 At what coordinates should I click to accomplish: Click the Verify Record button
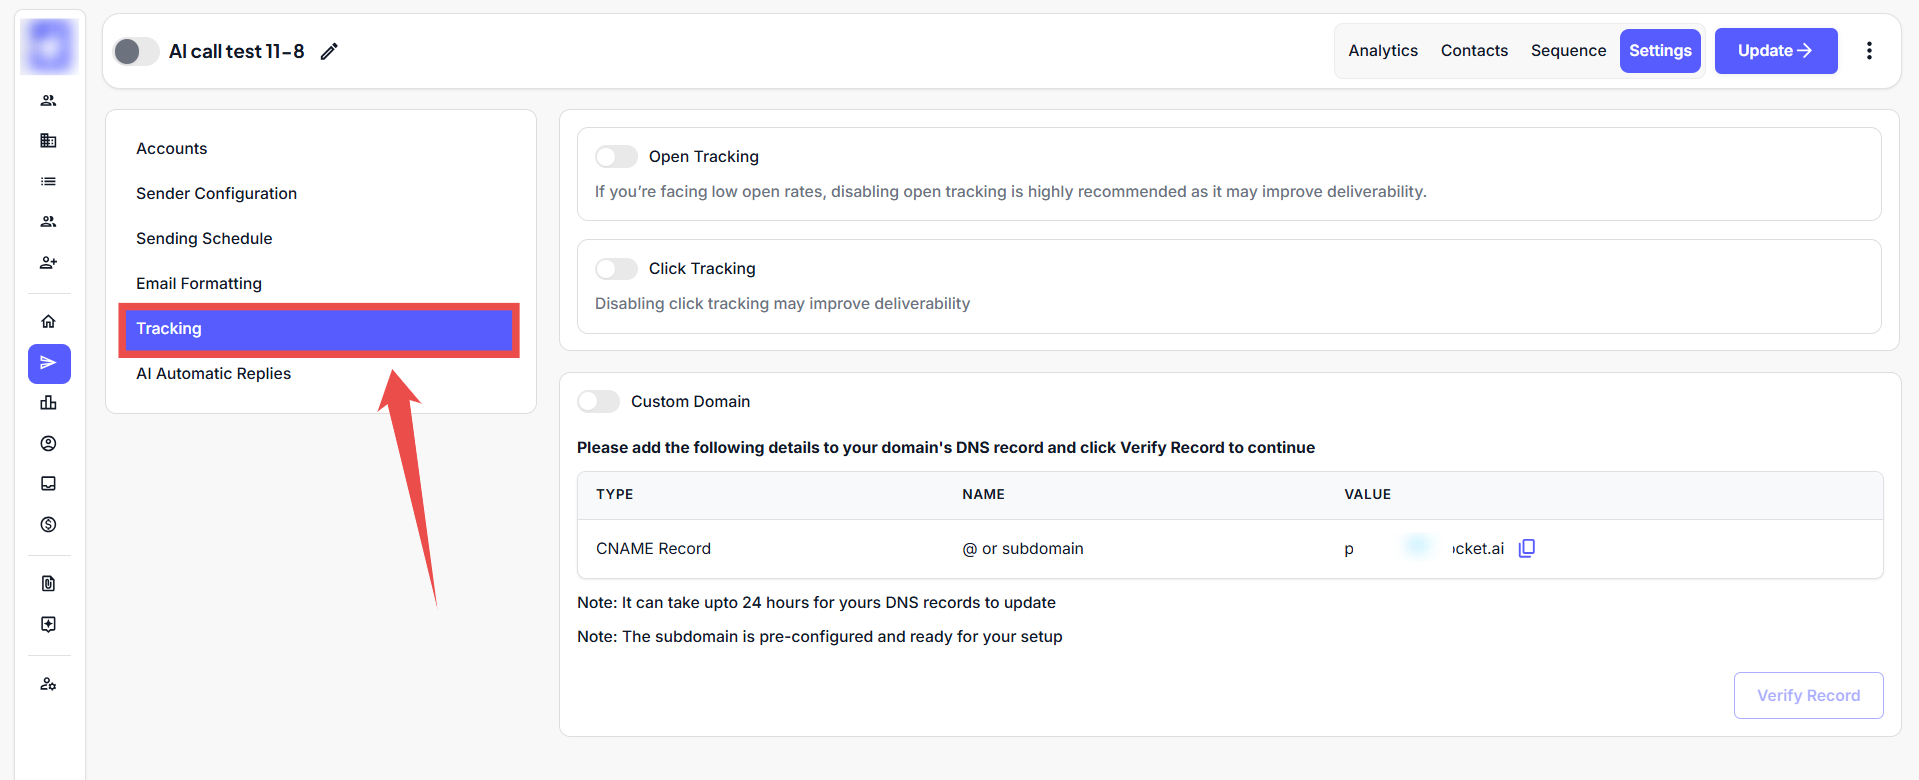(1807, 695)
